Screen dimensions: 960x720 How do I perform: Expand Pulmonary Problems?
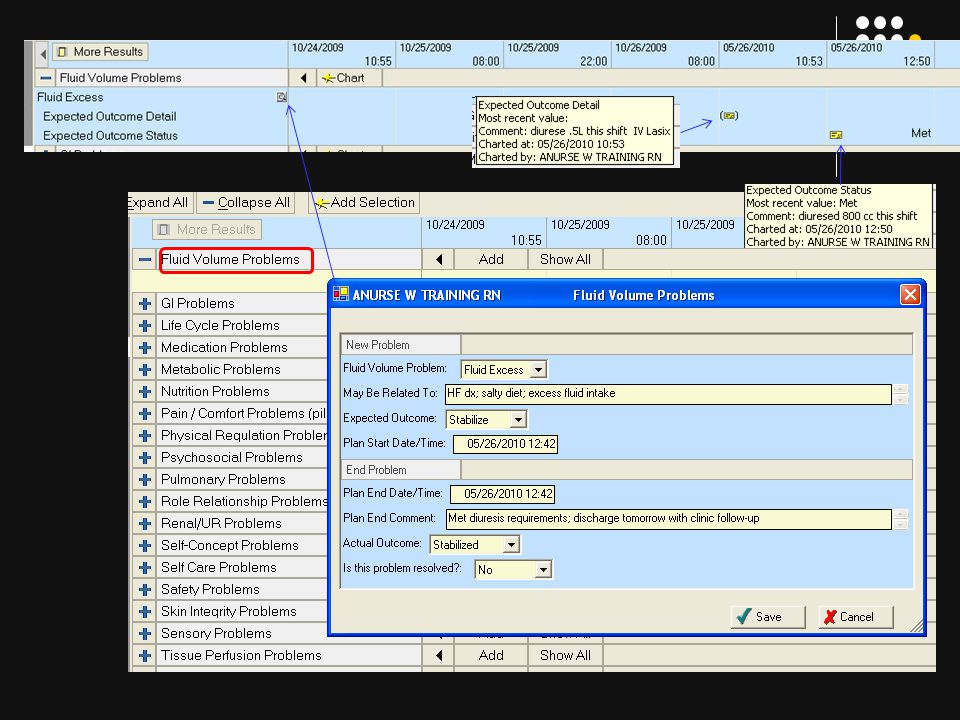[144, 480]
